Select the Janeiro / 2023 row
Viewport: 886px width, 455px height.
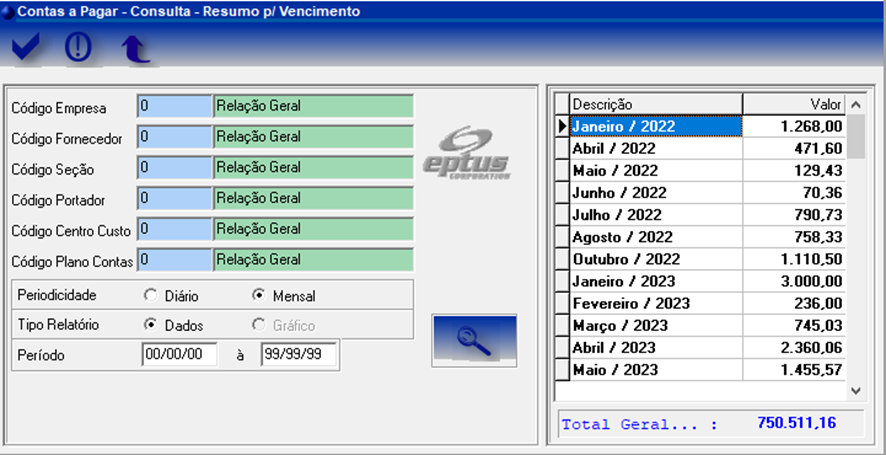655,281
